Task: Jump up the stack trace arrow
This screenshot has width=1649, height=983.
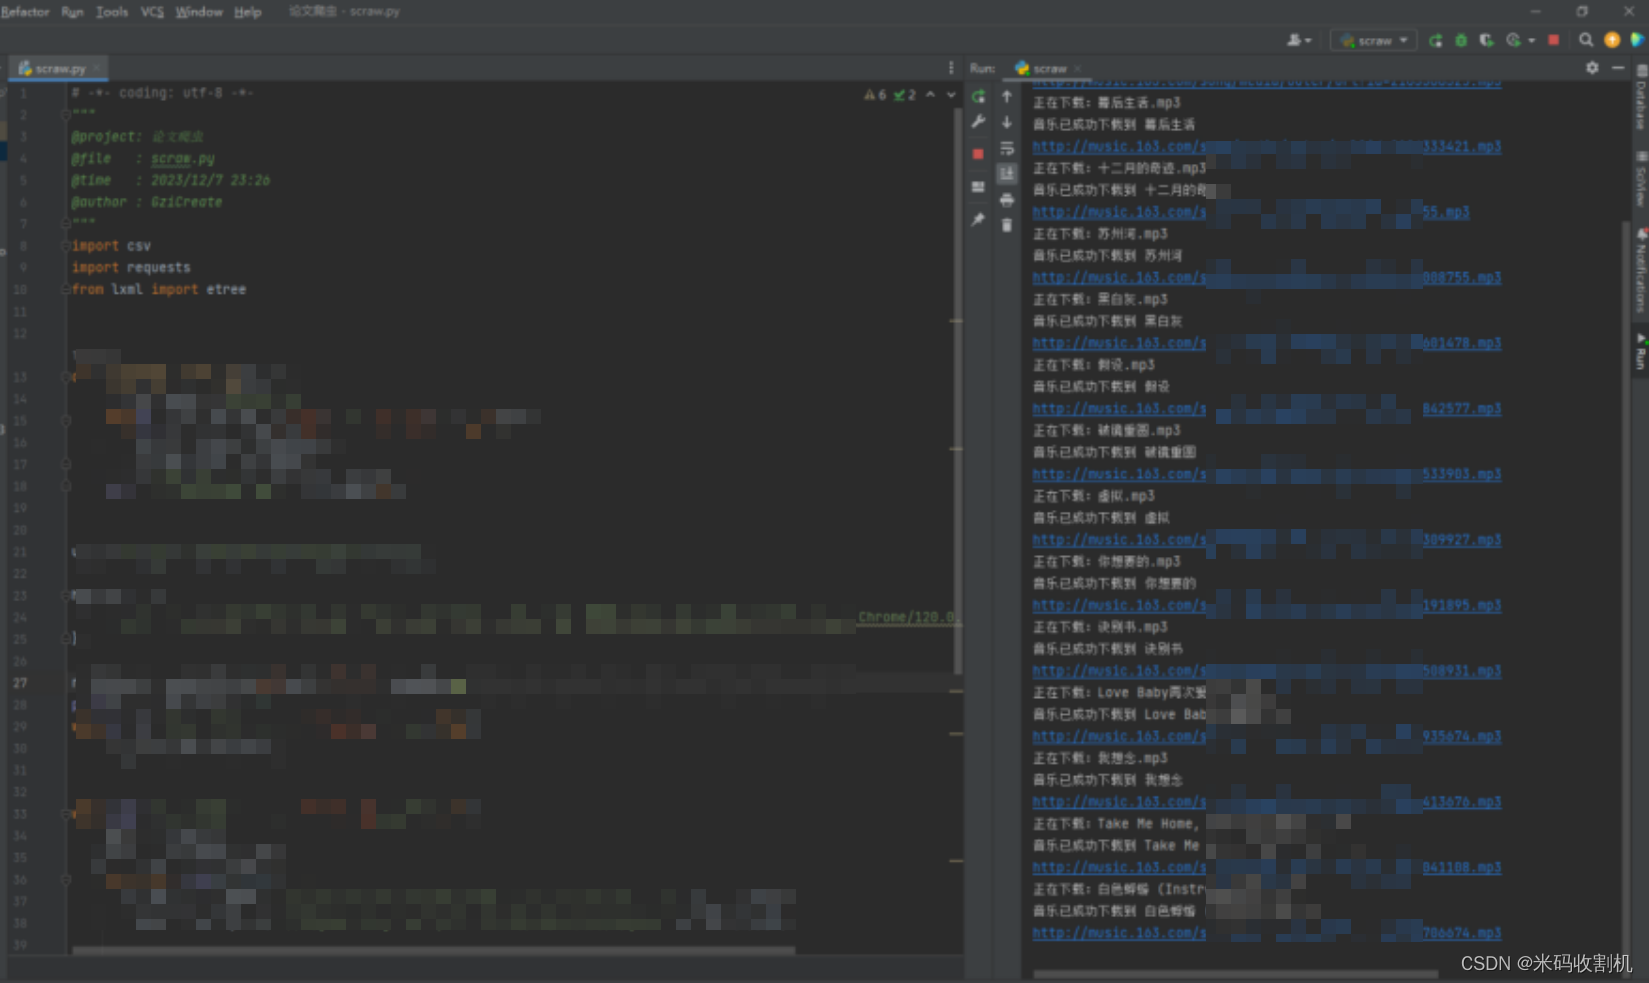Action: pyautogui.click(x=1007, y=97)
